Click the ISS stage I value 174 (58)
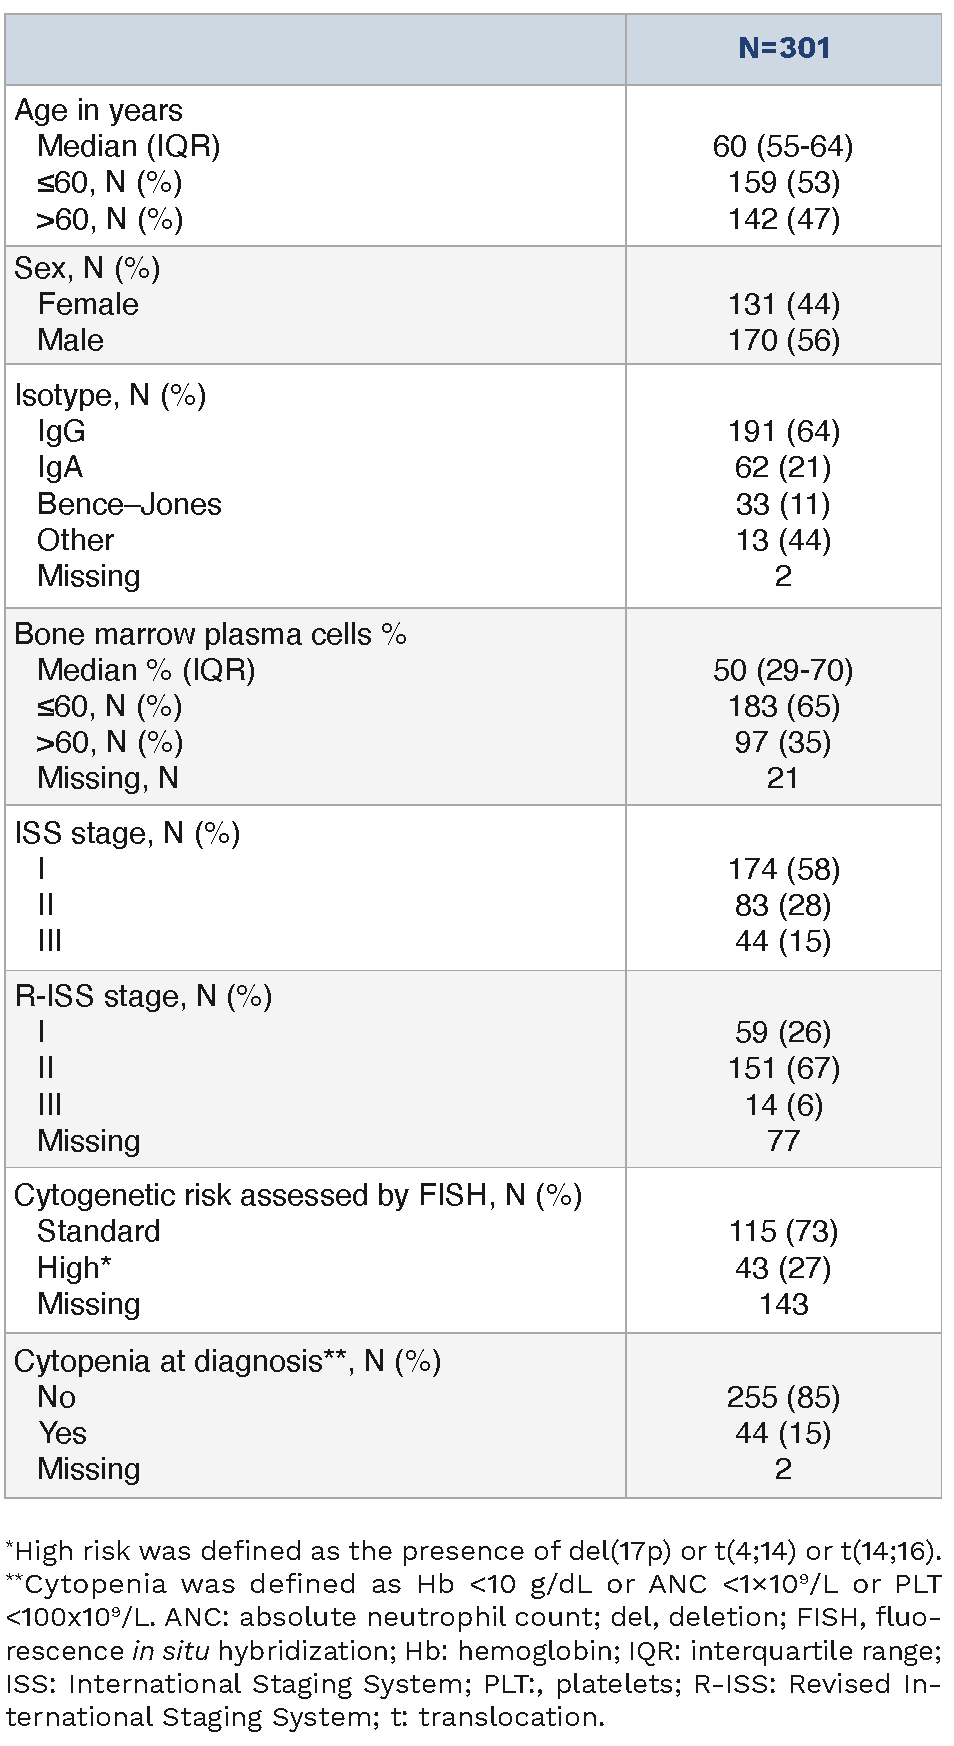This screenshot has width=954, height=1746. tap(783, 869)
